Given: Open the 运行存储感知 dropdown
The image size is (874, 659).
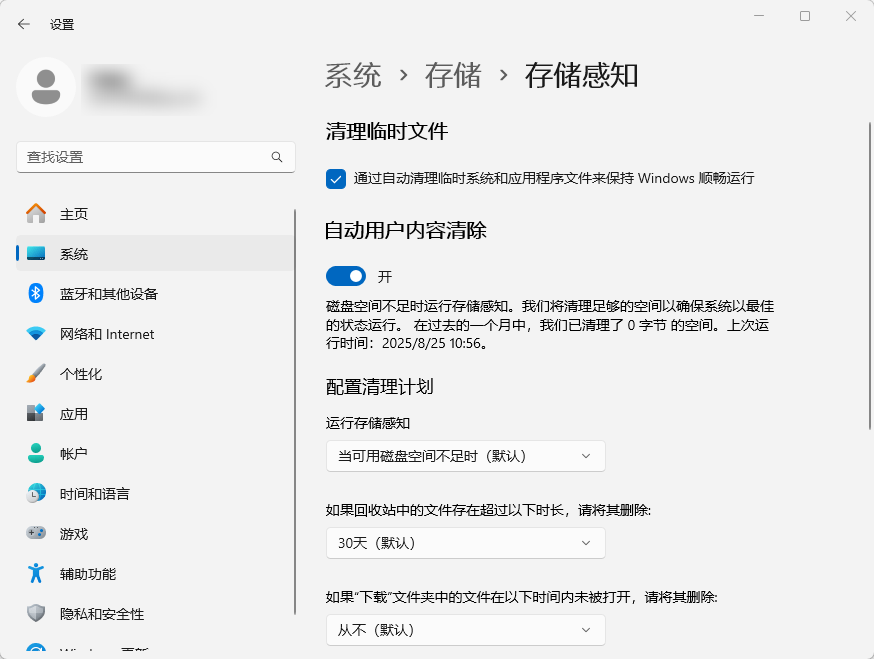Looking at the screenshot, I should 465,456.
